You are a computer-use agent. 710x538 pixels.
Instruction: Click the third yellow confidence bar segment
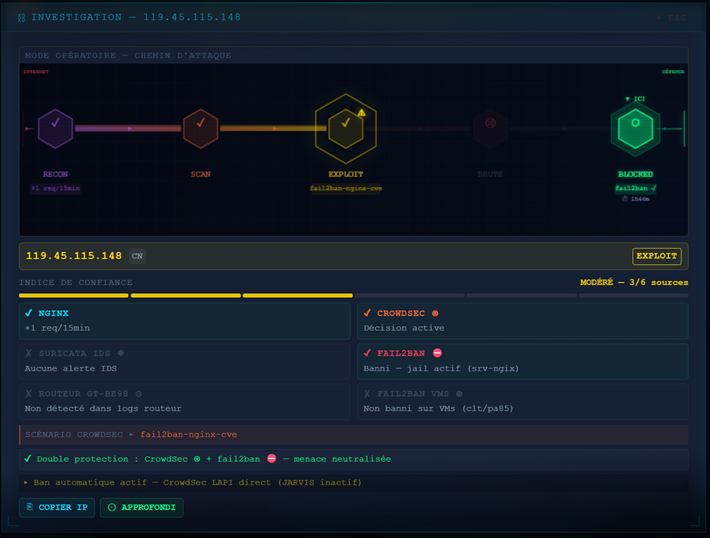click(x=297, y=296)
